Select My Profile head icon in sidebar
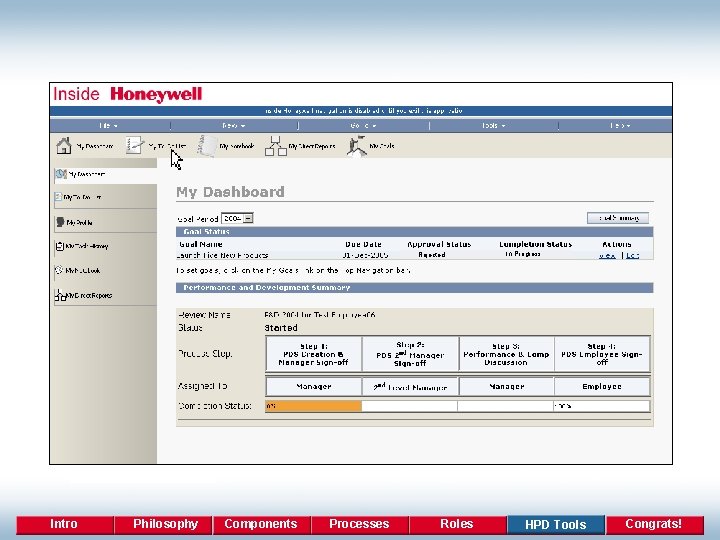 [x=60, y=222]
